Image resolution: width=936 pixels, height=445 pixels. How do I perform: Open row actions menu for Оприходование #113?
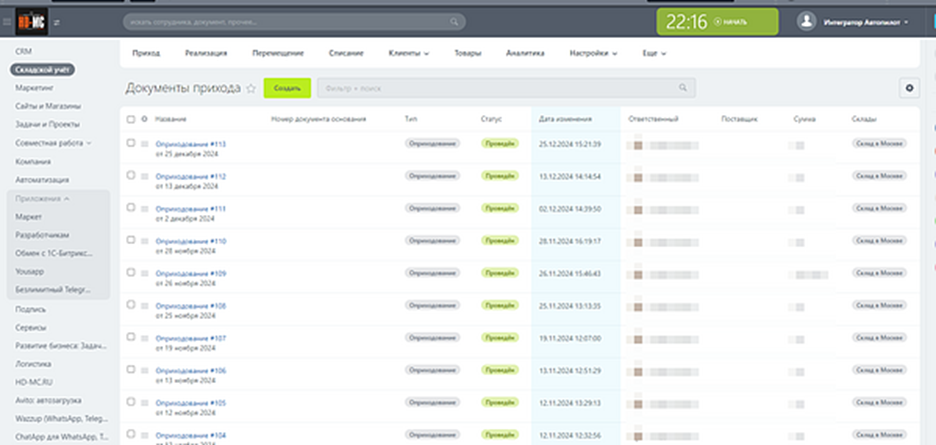[x=144, y=144]
